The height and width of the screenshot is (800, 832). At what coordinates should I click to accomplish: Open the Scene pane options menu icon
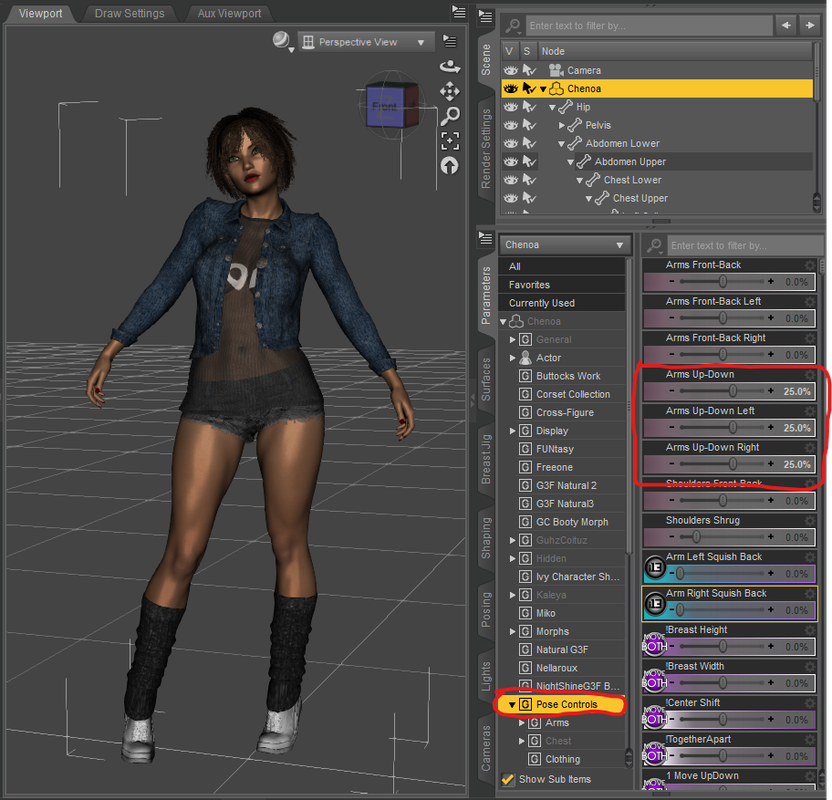tap(485, 17)
